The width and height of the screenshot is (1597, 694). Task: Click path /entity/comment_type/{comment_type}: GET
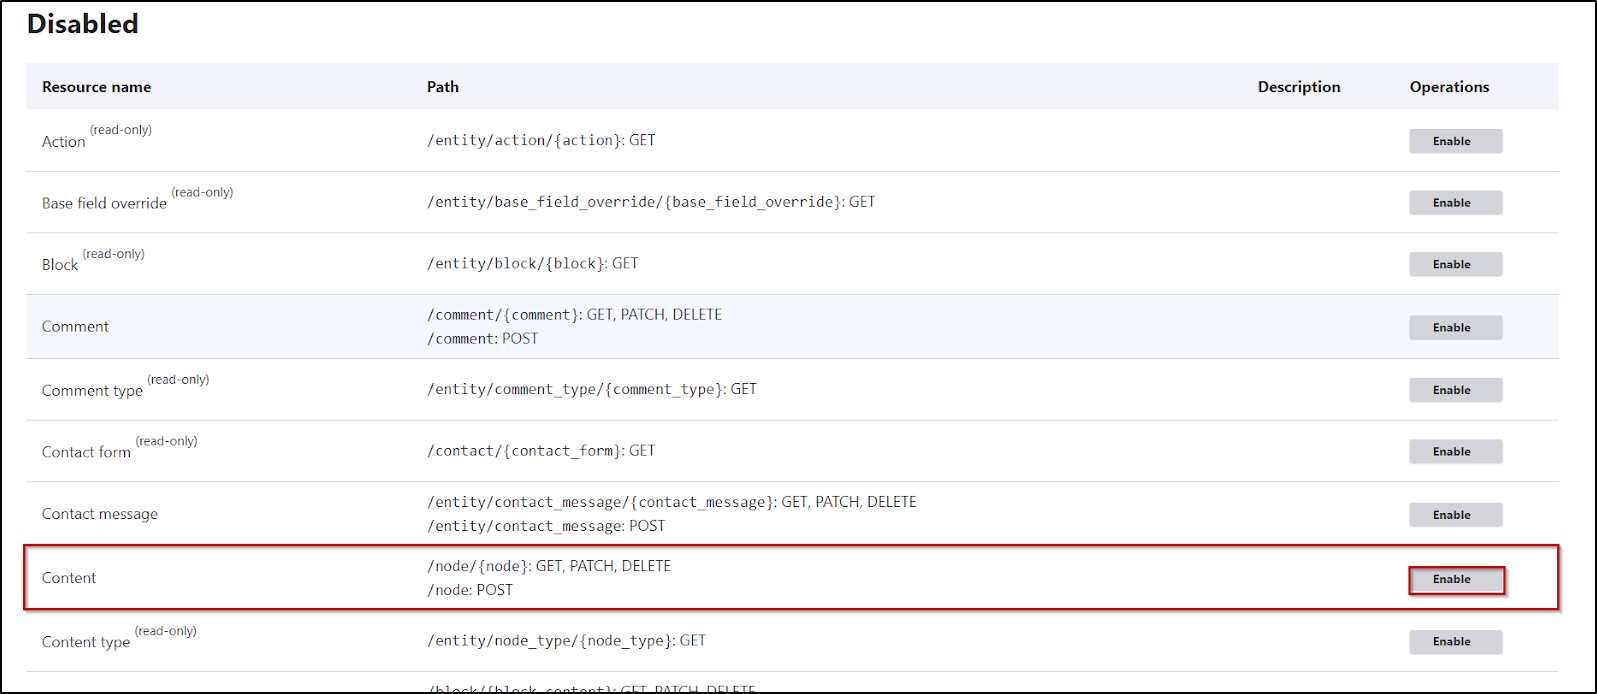(592, 389)
